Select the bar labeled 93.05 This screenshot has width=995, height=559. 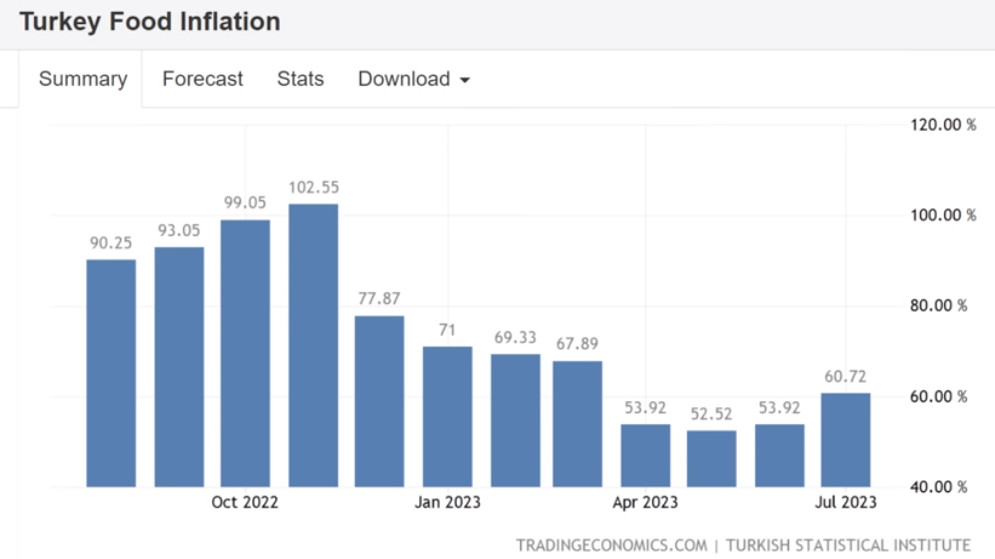click(180, 367)
